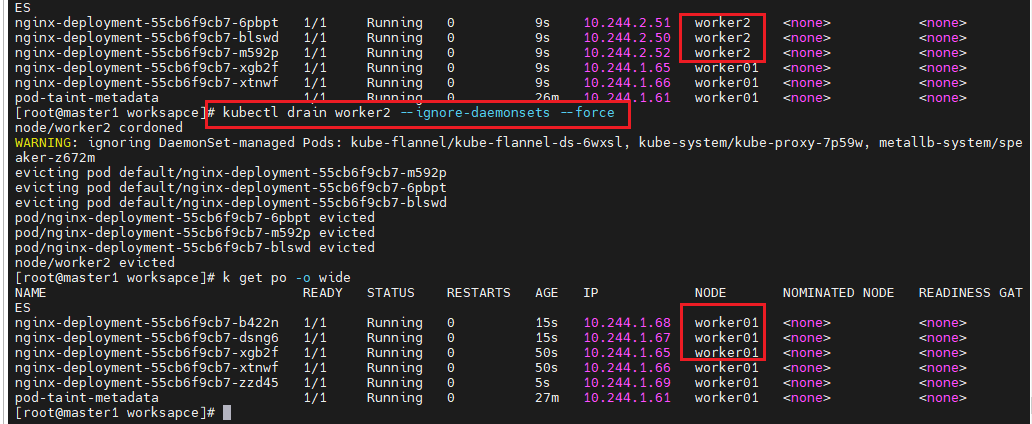This screenshot has height=424, width=1032.
Task: Click the AGE column header
Action: click(x=547, y=293)
